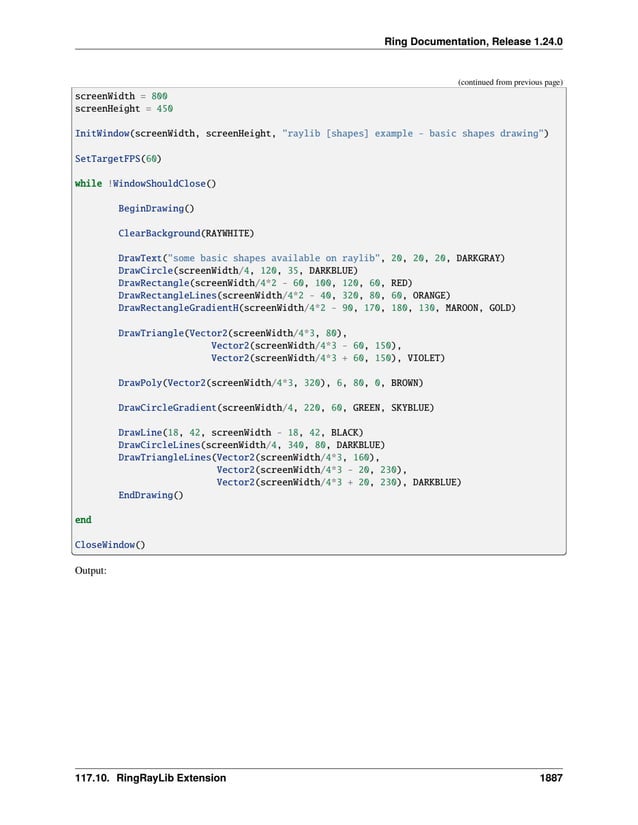Click the 'screenHeight = 450' line
Viewport: 638px width, 825px height.
124,109
